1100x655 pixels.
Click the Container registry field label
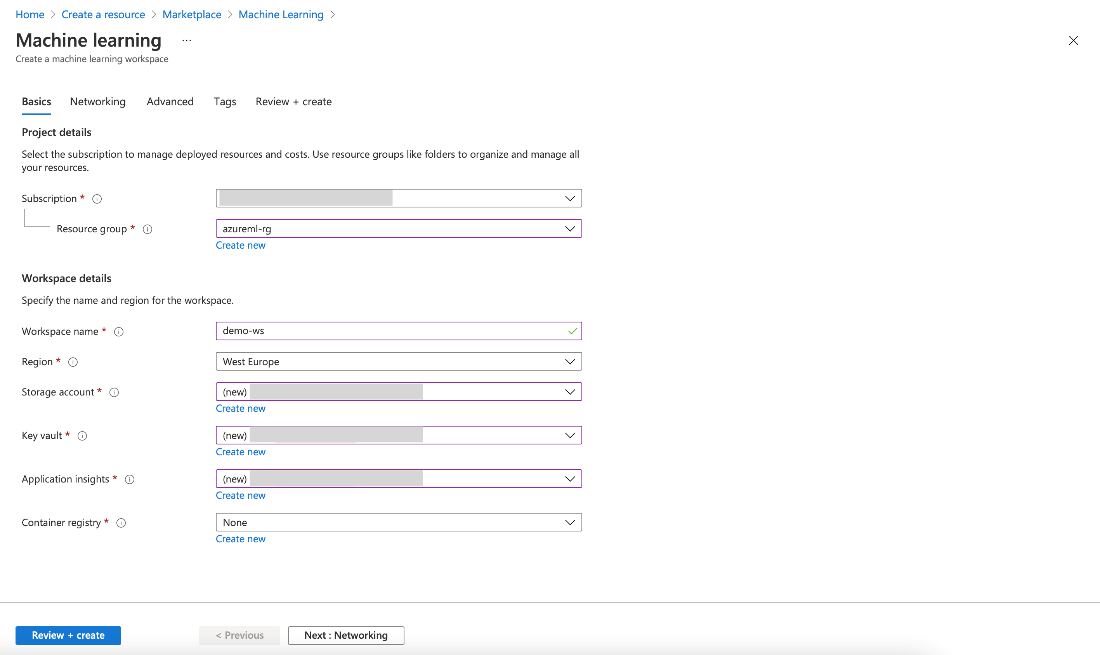61,523
